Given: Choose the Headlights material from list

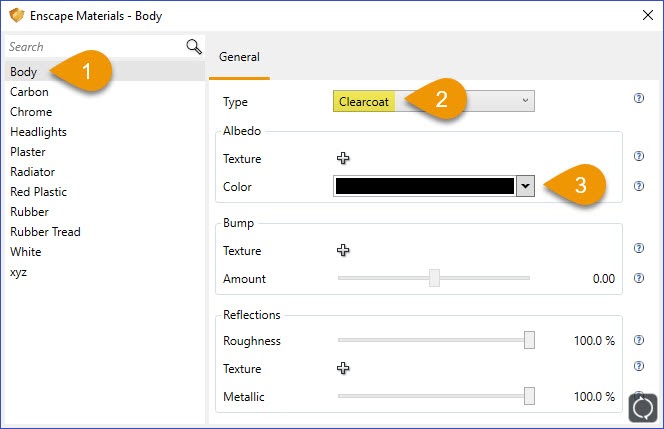Looking at the screenshot, I should coord(37,132).
